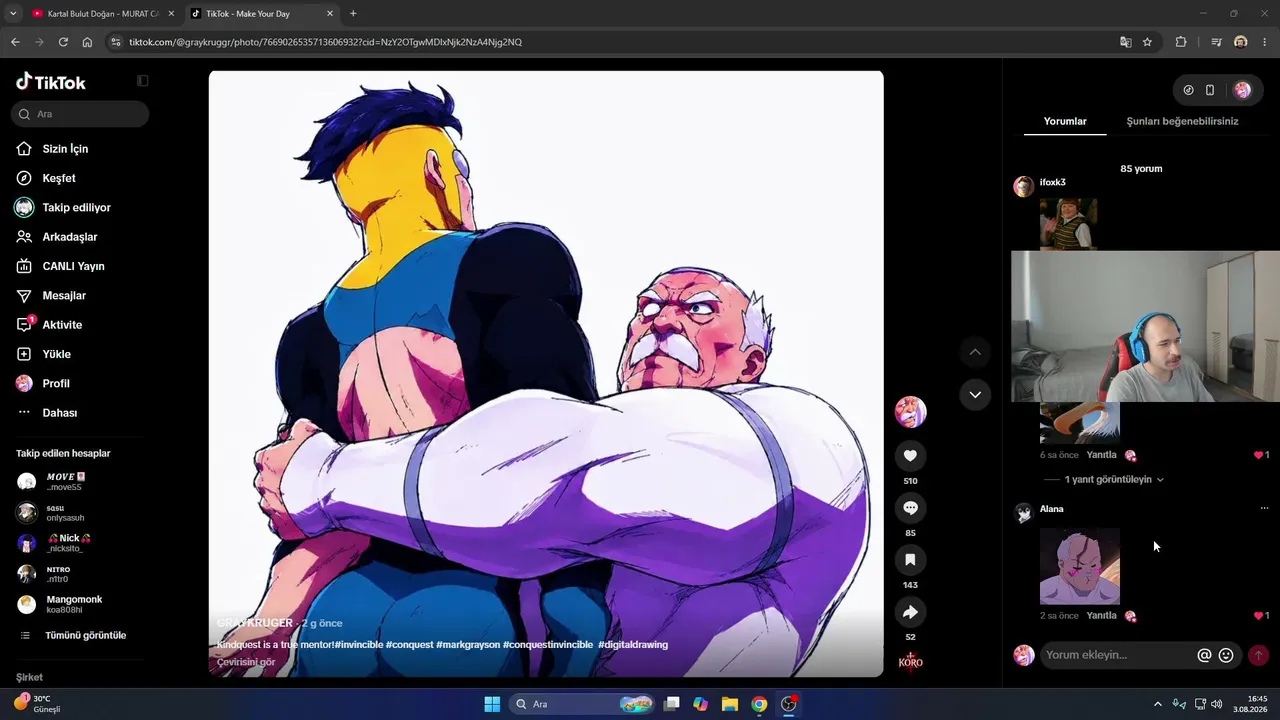
Task: Switch to Şunları beğenebilirsiniz tab
Action: click(x=1182, y=121)
